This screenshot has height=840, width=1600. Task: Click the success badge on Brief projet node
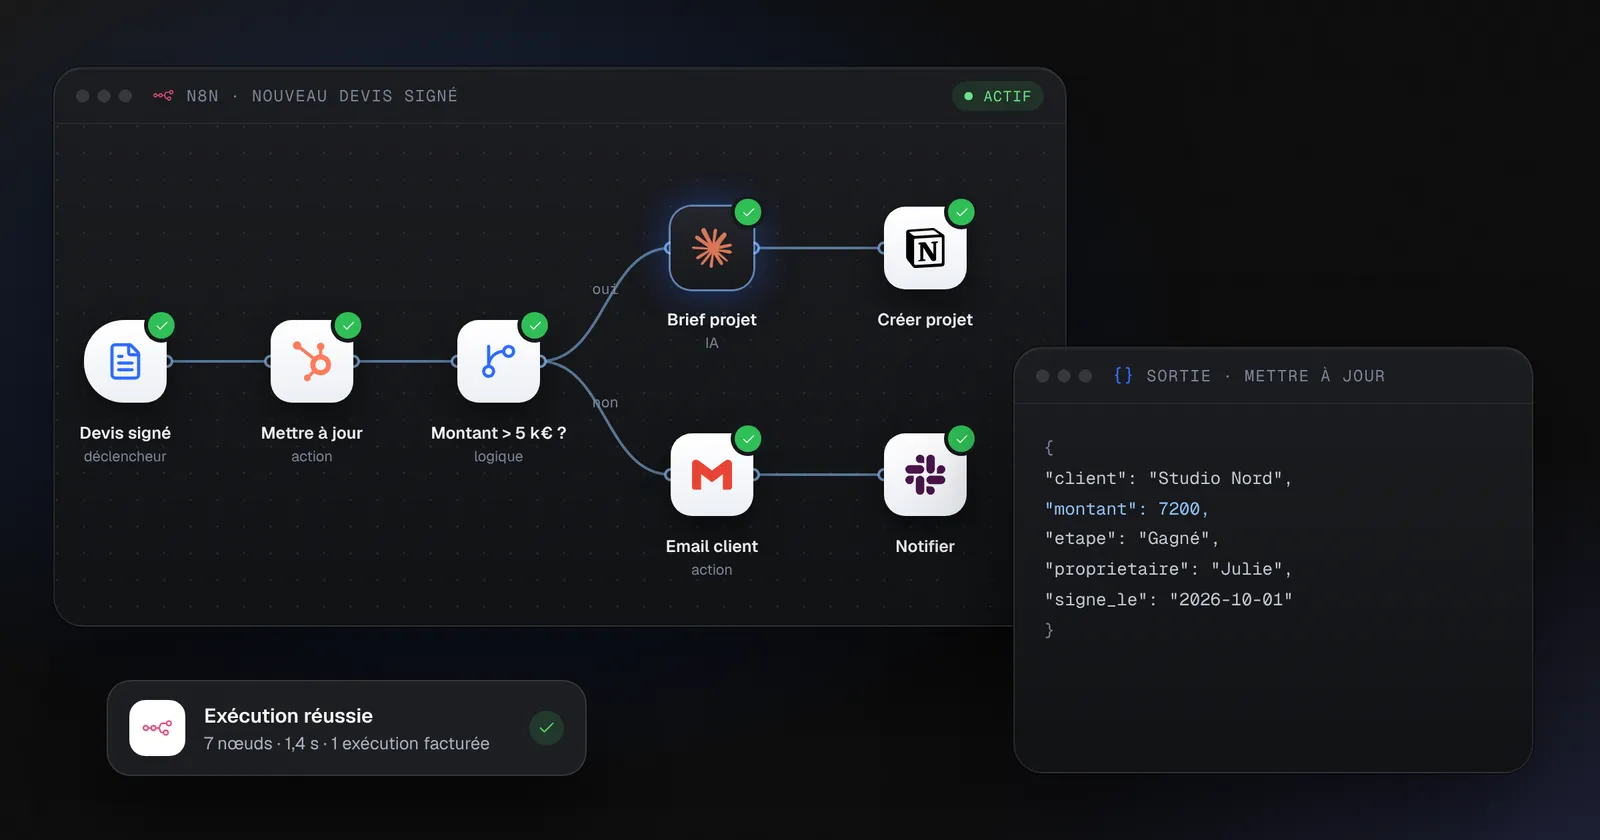748,212
